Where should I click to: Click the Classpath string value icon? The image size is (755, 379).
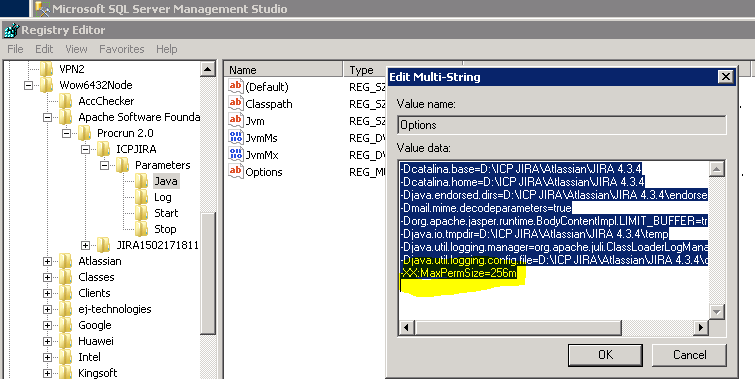pyautogui.click(x=235, y=104)
